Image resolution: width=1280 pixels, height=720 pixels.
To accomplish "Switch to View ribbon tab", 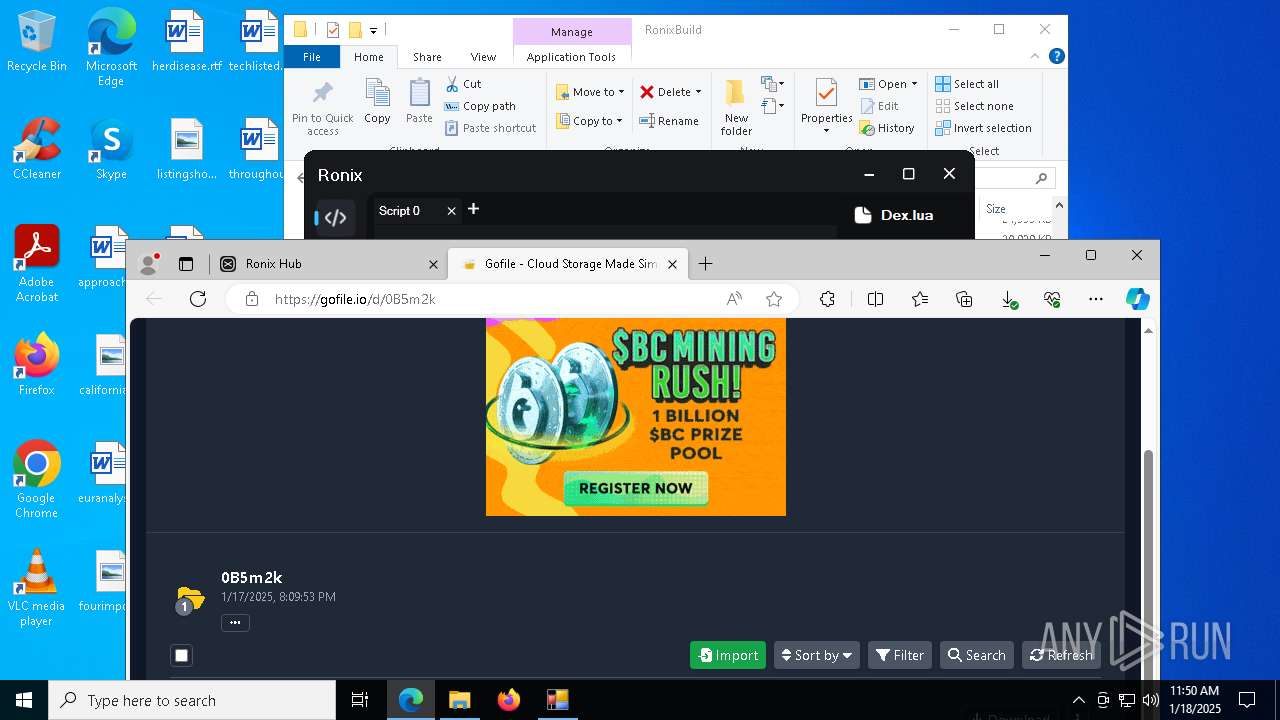I will [483, 57].
